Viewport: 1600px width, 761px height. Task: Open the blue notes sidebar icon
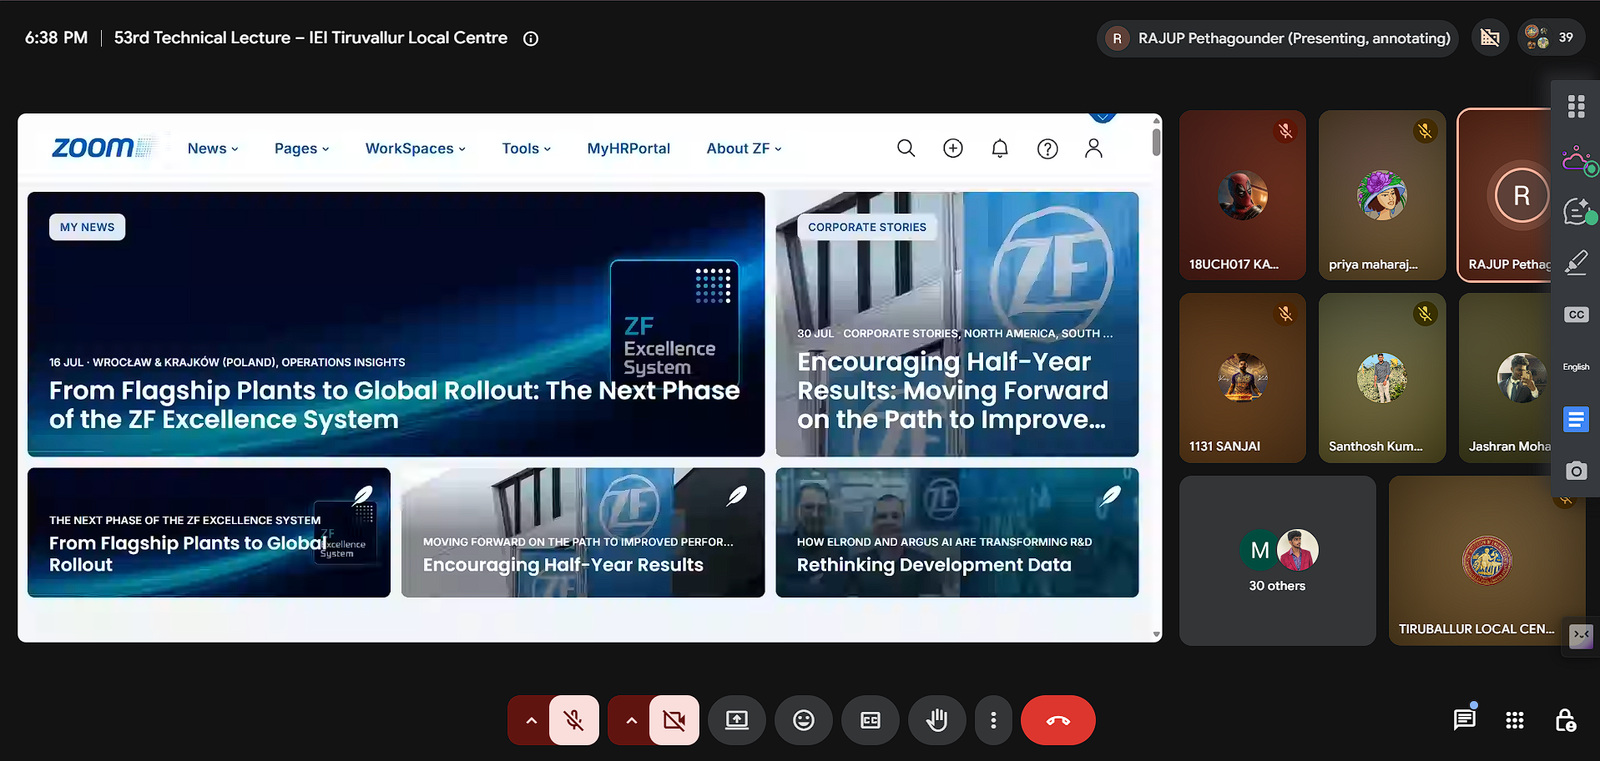1576,419
